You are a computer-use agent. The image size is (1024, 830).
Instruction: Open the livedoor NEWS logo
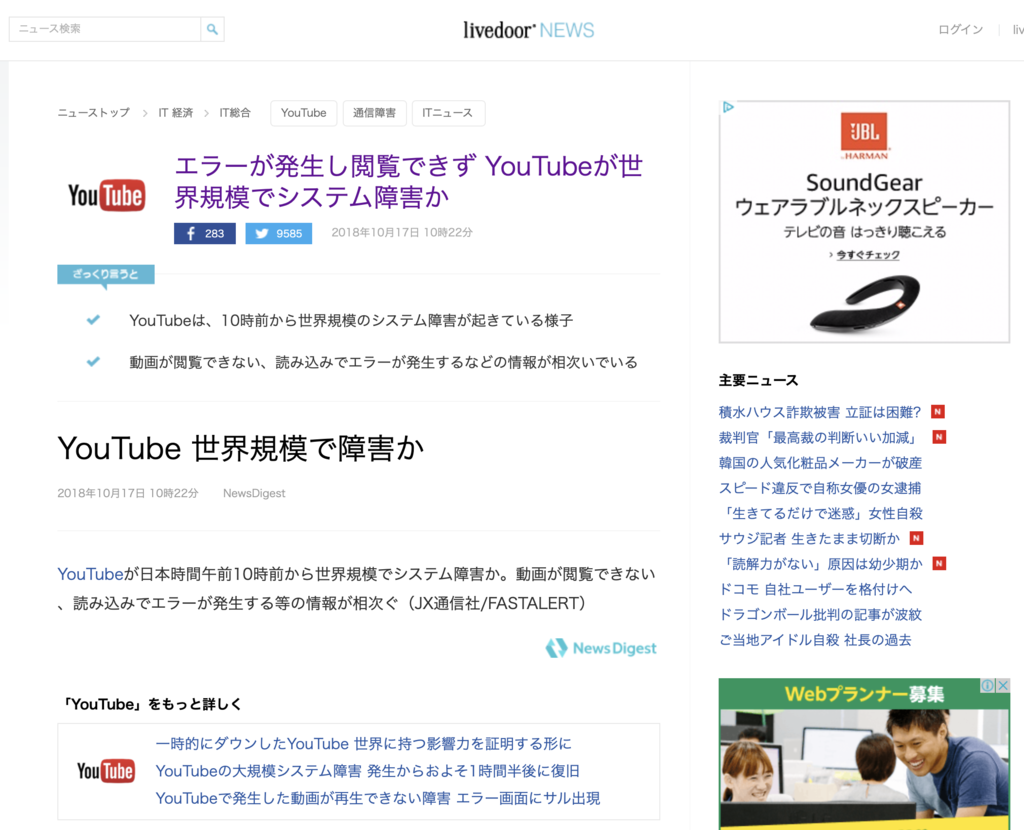click(528, 30)
